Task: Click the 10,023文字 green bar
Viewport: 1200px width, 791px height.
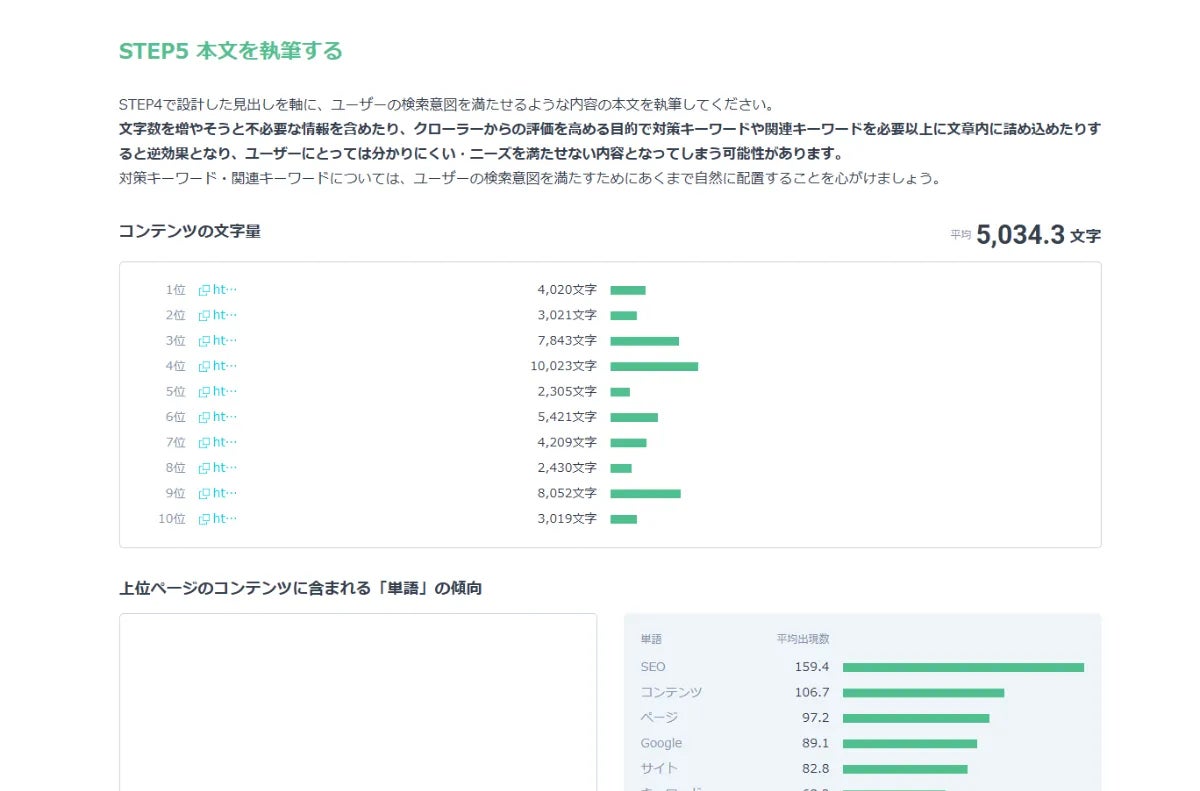Action: 654,366
